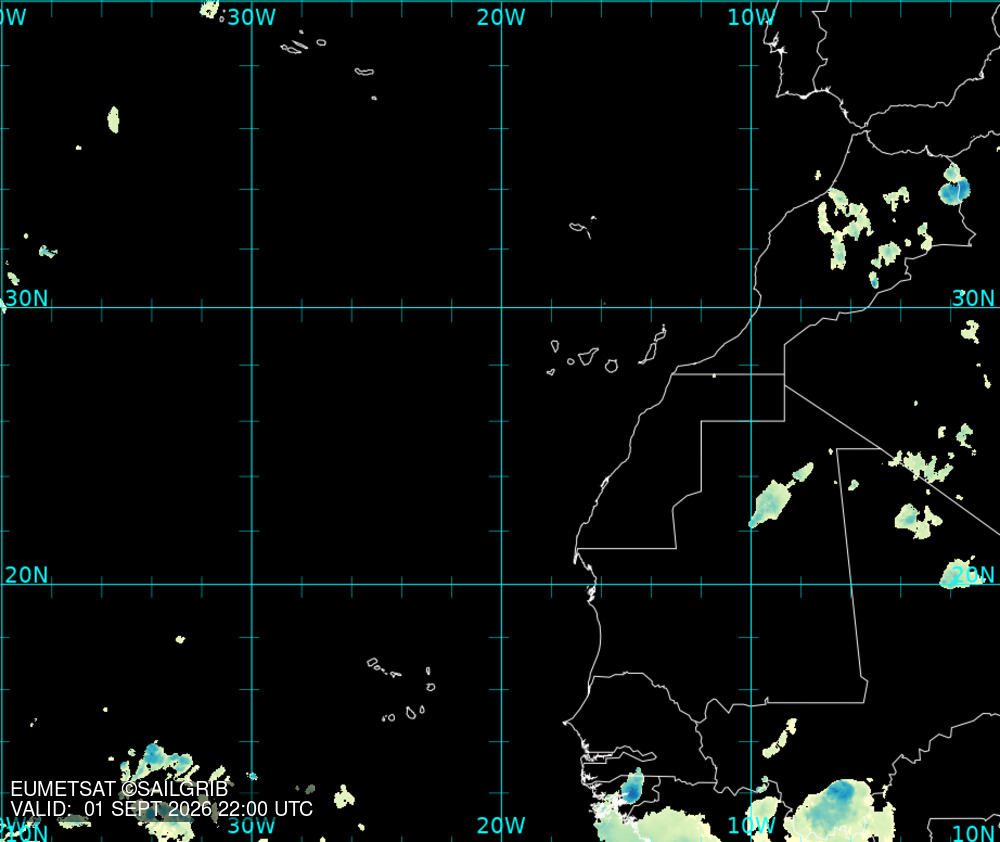Click the blue-centered cloud cell over eastern Morocco
This screenshot has width=1000, height=842.
pos(954,186)
